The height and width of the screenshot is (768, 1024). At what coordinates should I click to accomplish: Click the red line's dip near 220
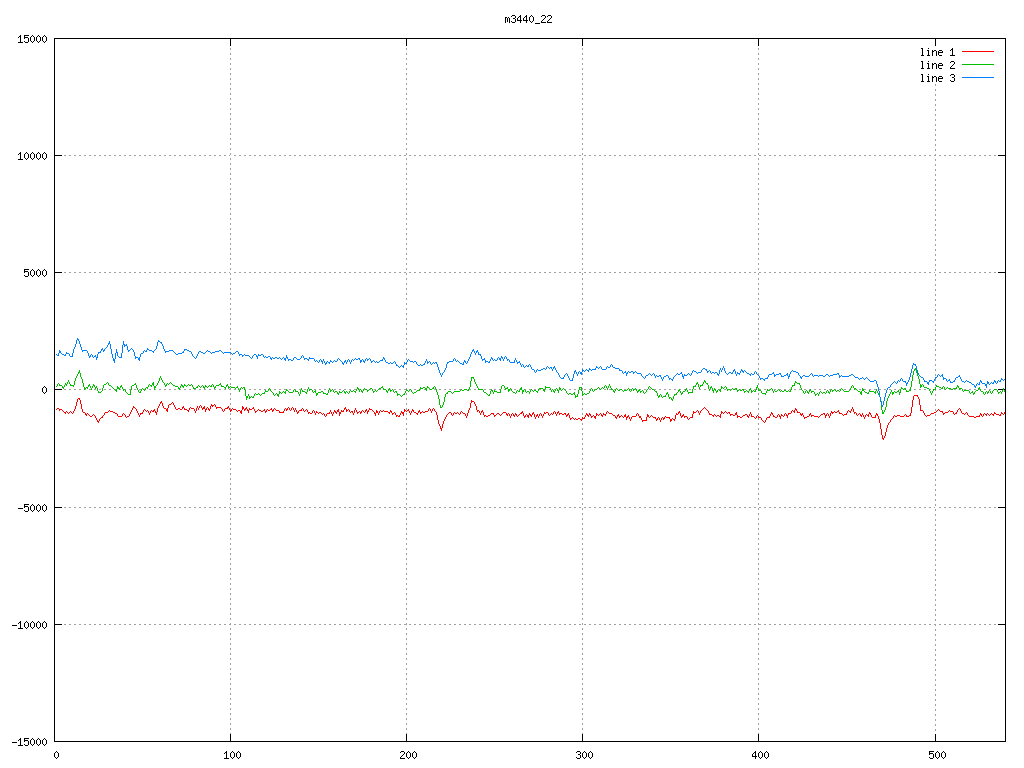pyautogui.click(x=441, y=429)
